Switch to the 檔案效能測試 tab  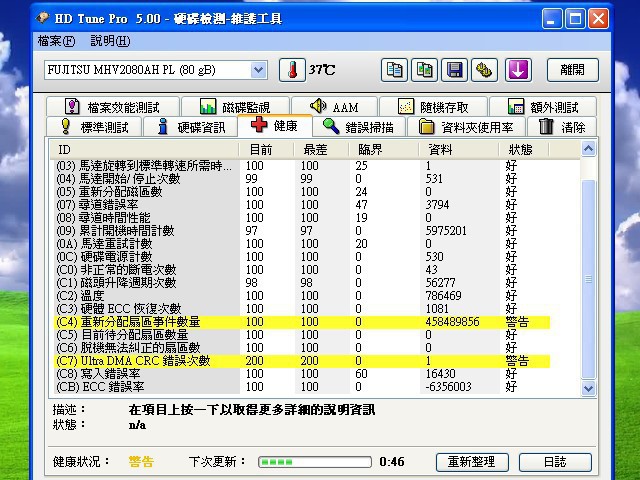click(113, 107)
